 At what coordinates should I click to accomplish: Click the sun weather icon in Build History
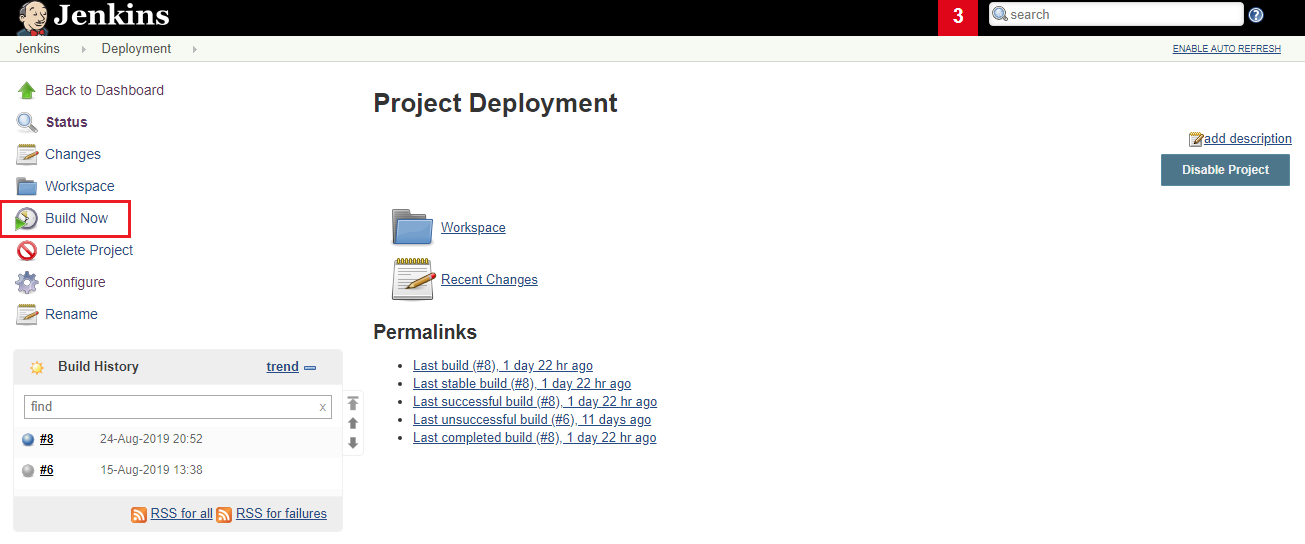pos(37,367)
